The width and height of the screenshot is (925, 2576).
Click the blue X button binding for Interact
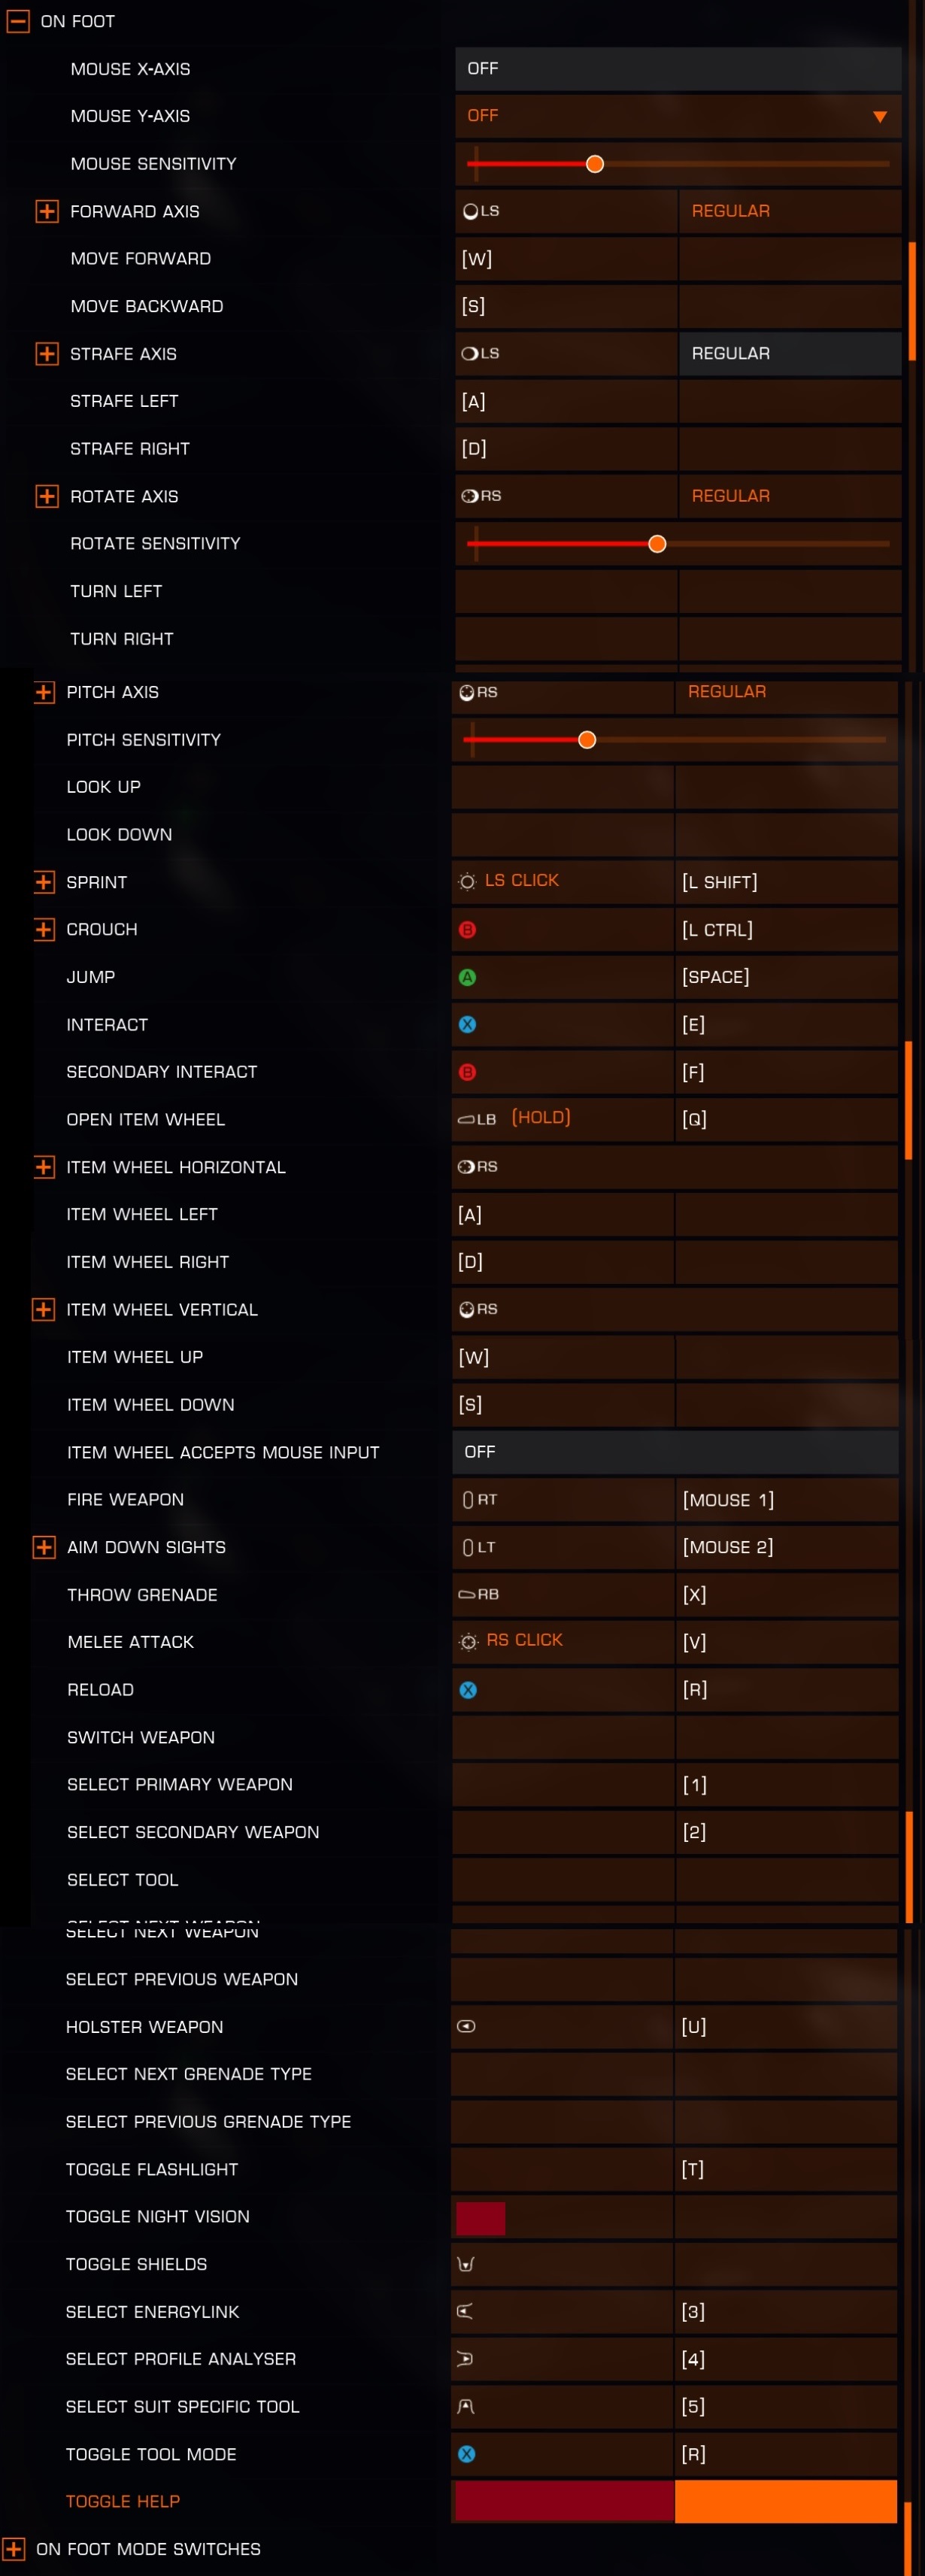467,1025
